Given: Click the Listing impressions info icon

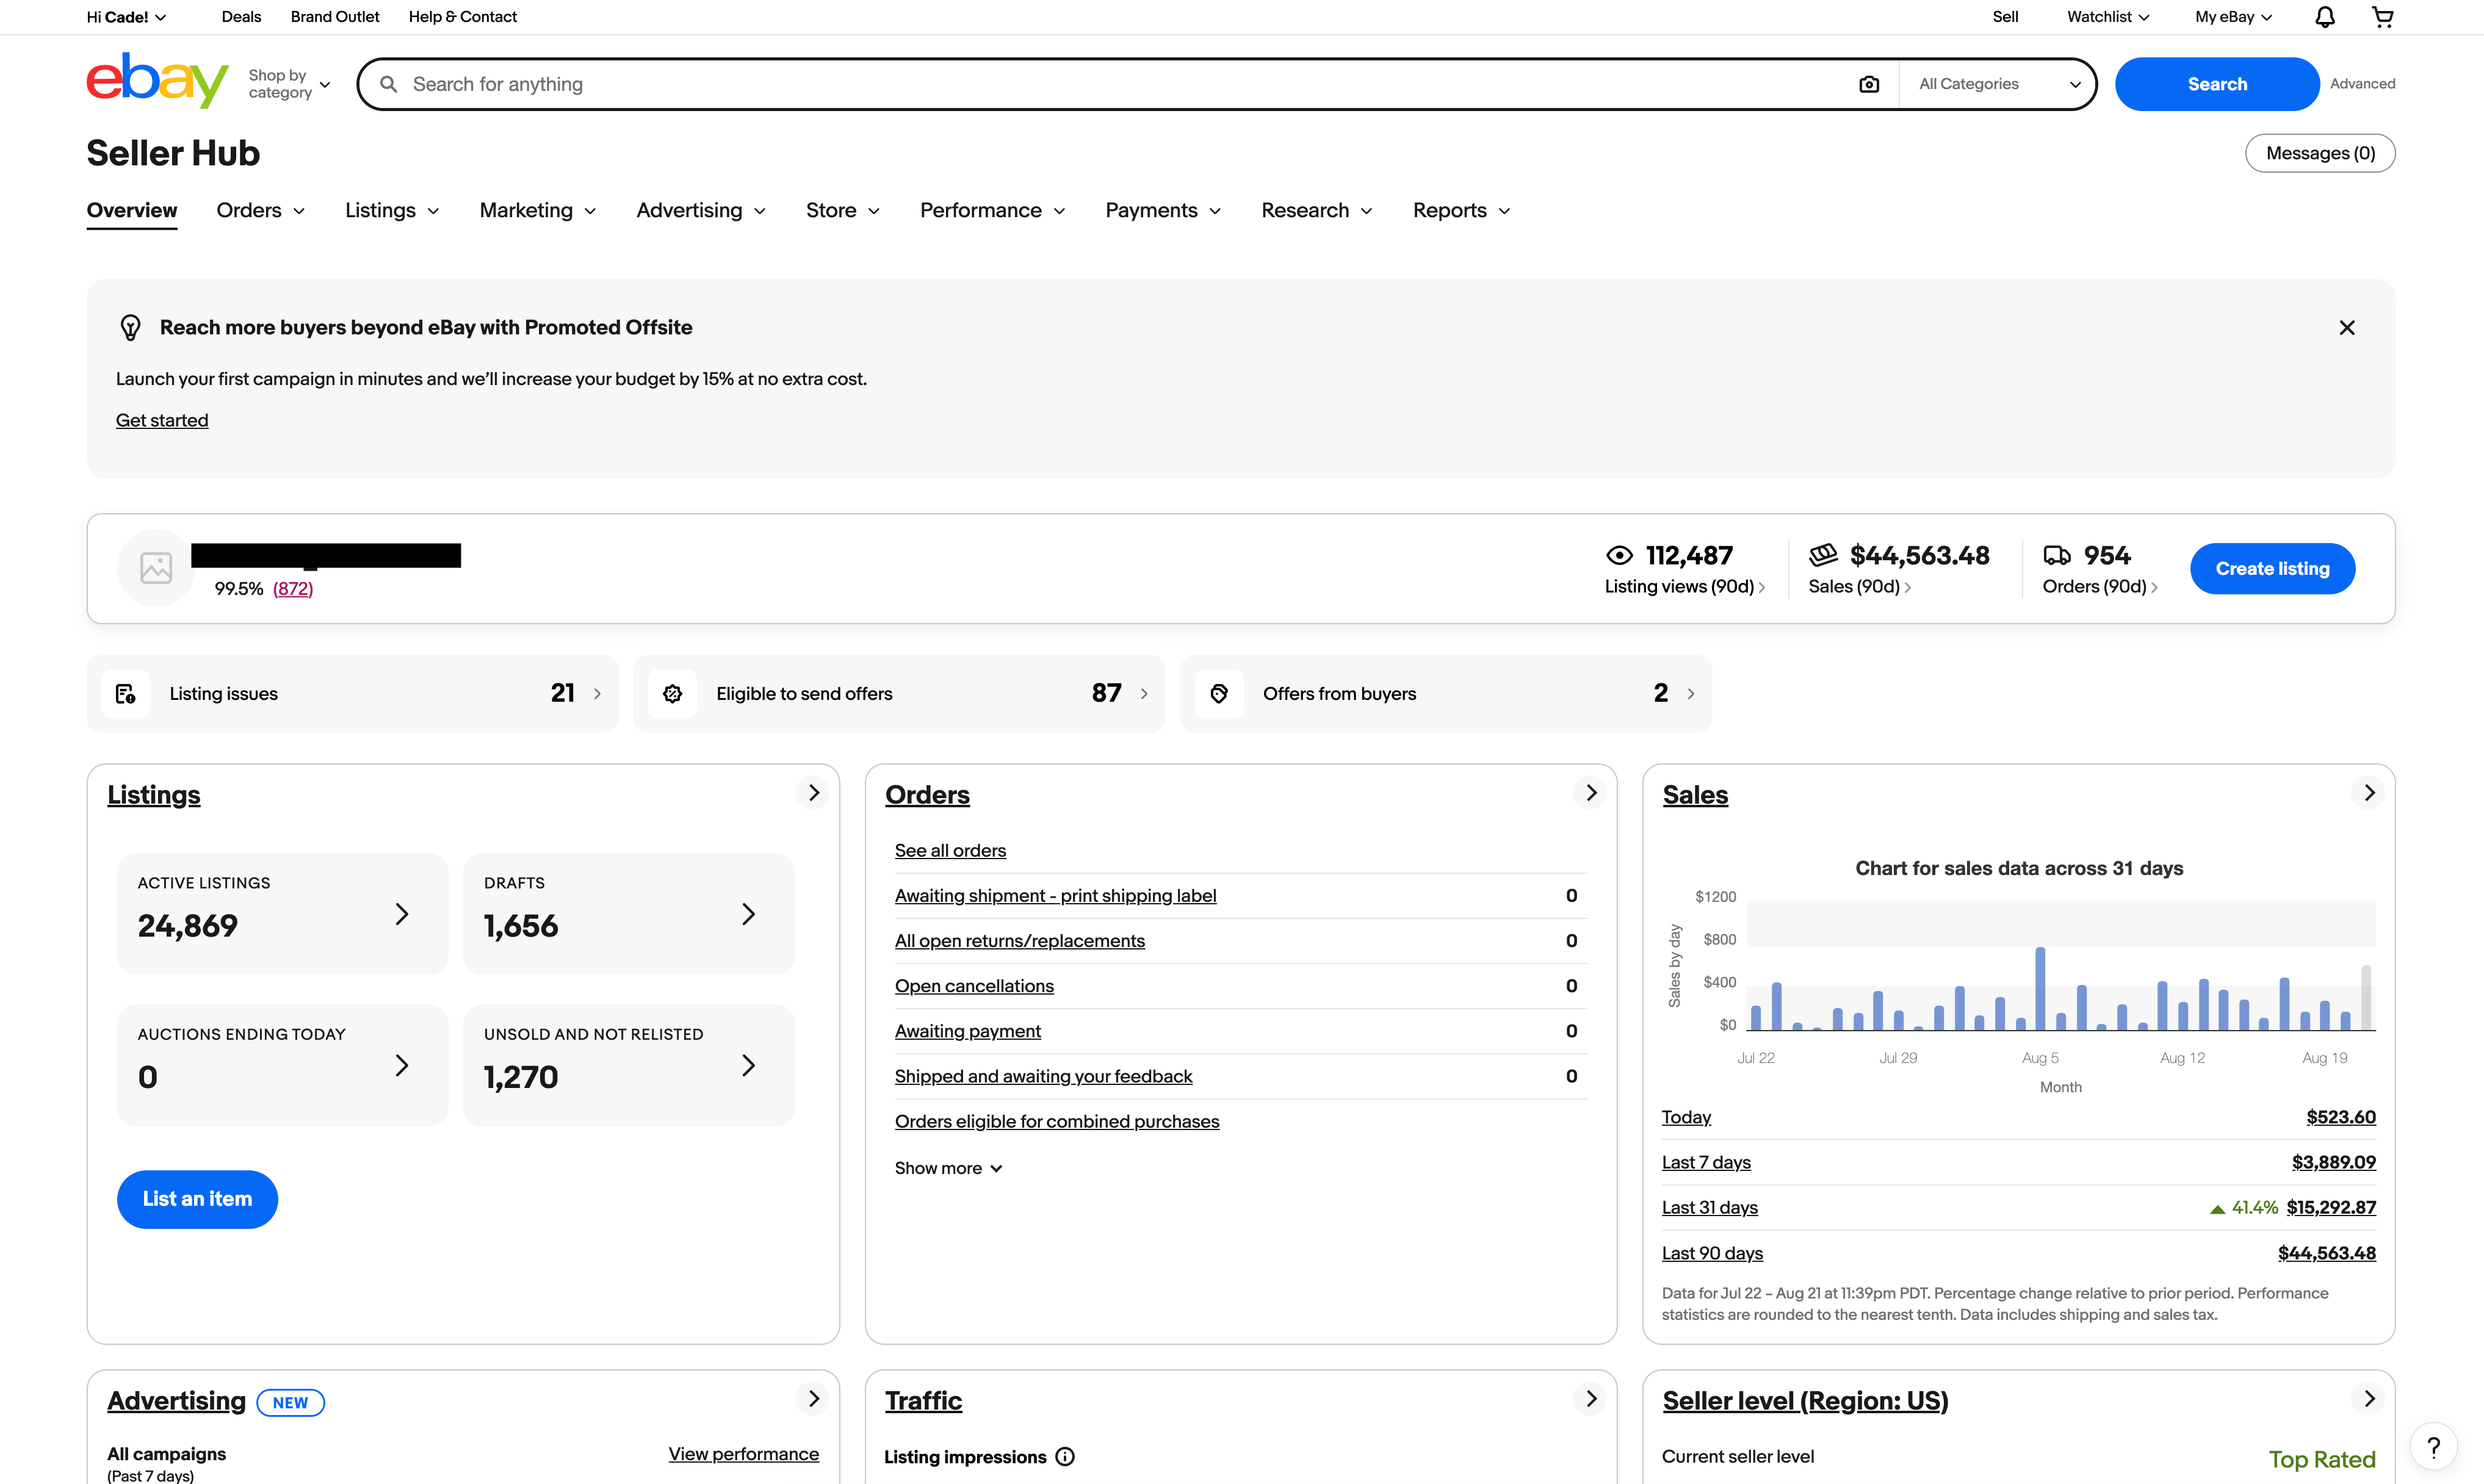Looking at the screenshot, I should tap(1065, 1457).
